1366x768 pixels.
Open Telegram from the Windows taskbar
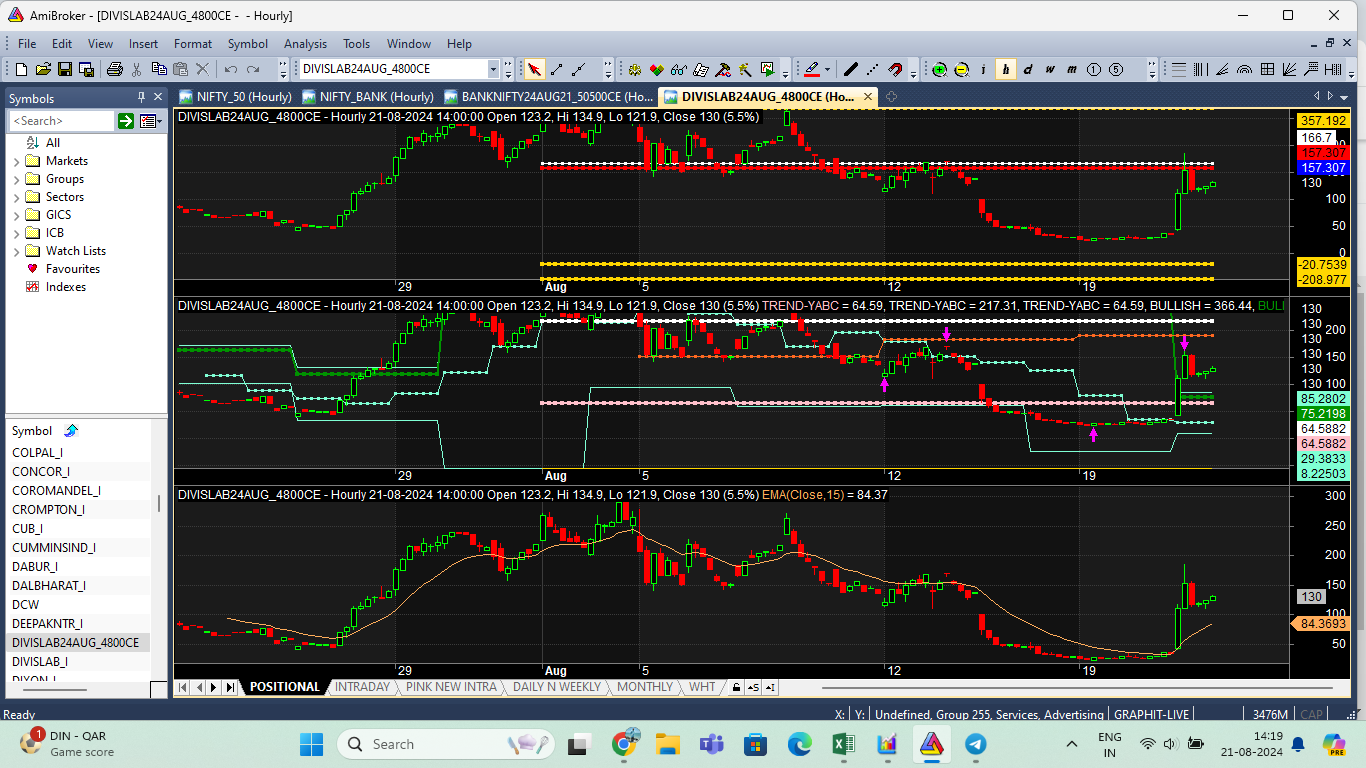[975, 744]
